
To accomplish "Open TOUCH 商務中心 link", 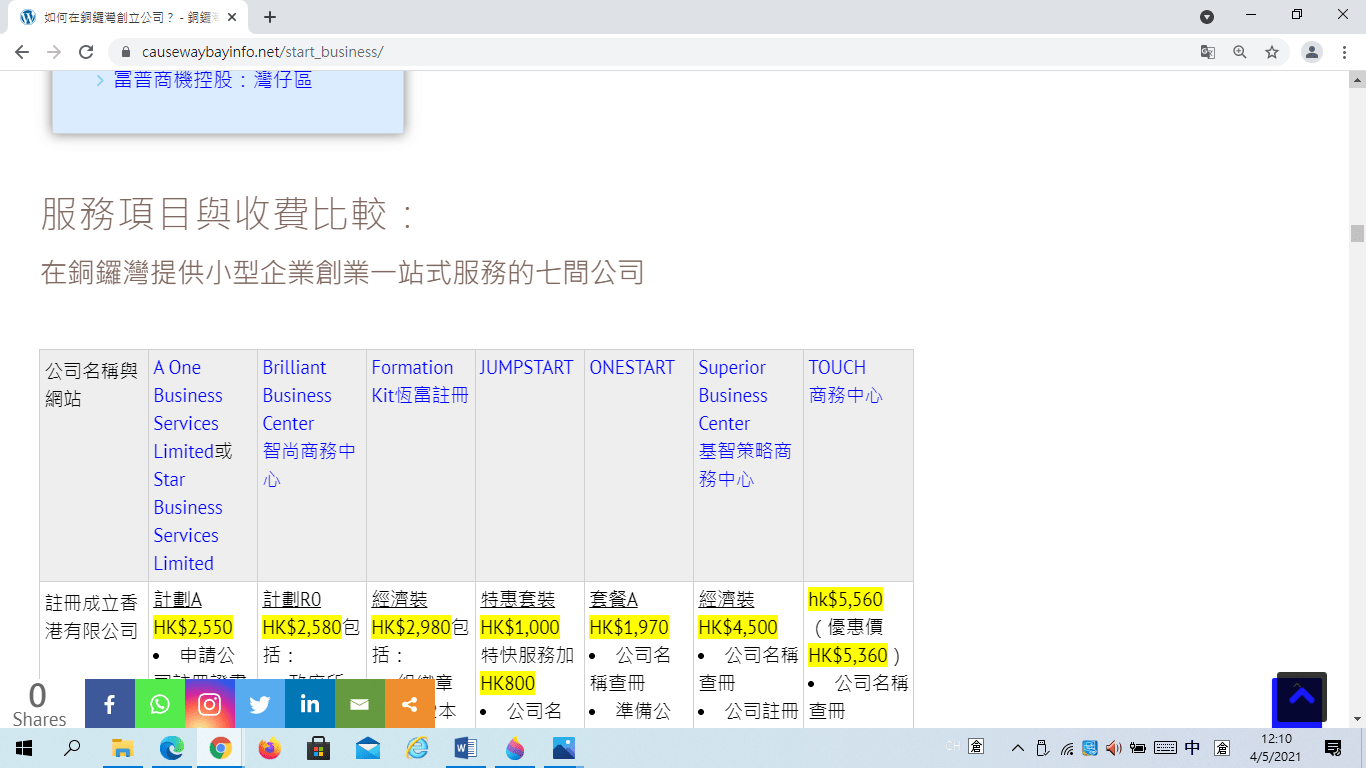I will 846,381.
